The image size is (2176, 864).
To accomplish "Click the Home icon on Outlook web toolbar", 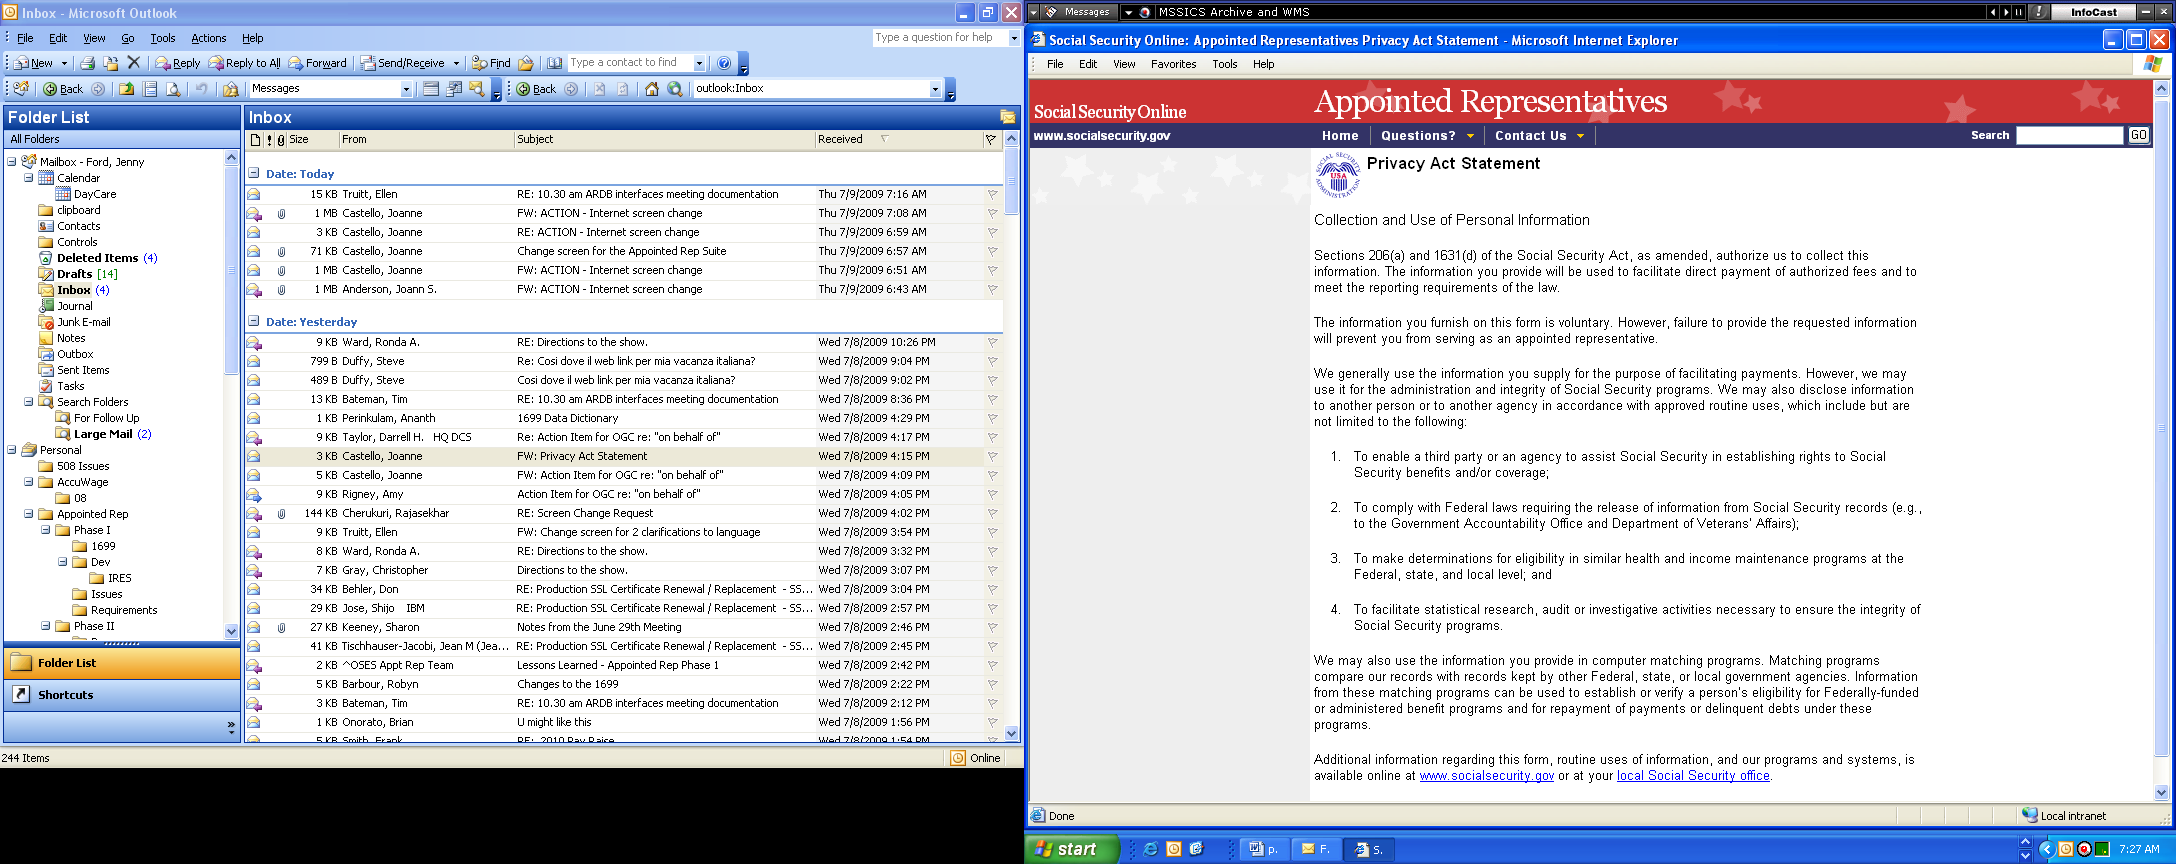I will pyautogui.click(x=652, y=89).
